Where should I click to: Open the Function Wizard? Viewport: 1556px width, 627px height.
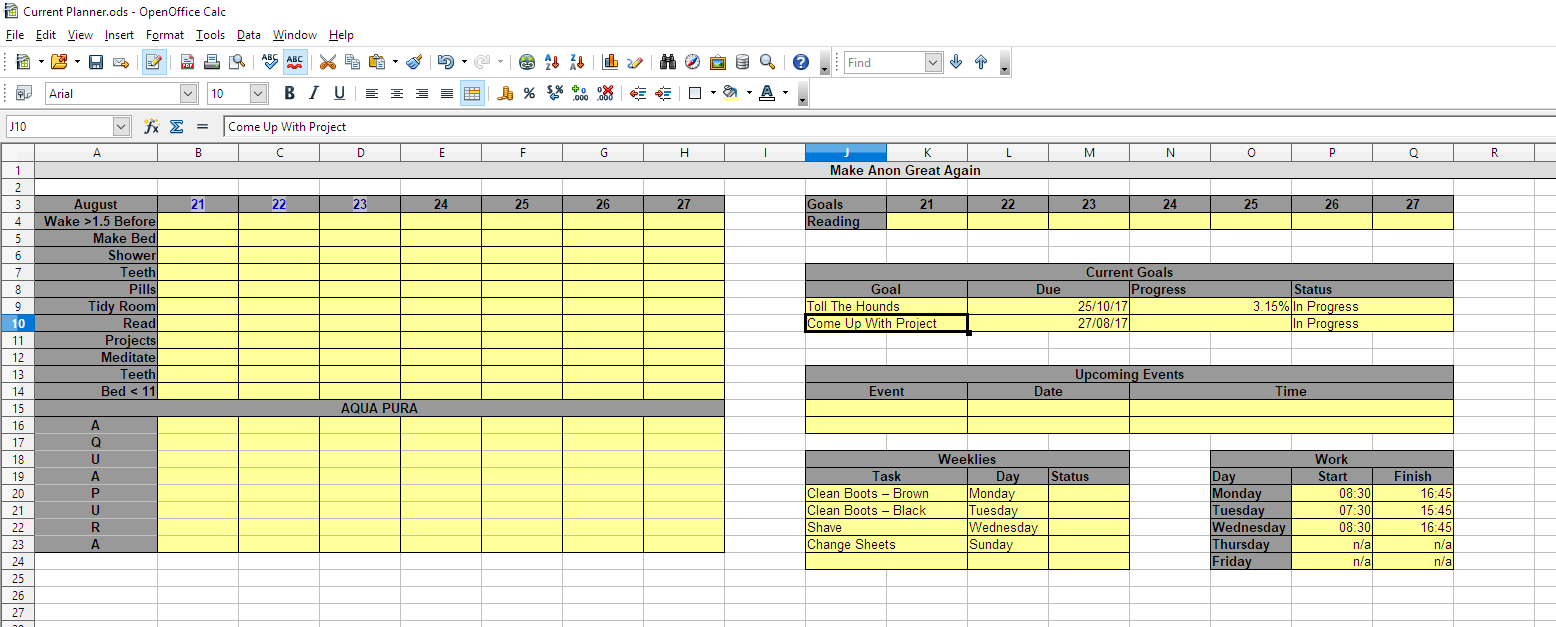(x=151, y=127)
